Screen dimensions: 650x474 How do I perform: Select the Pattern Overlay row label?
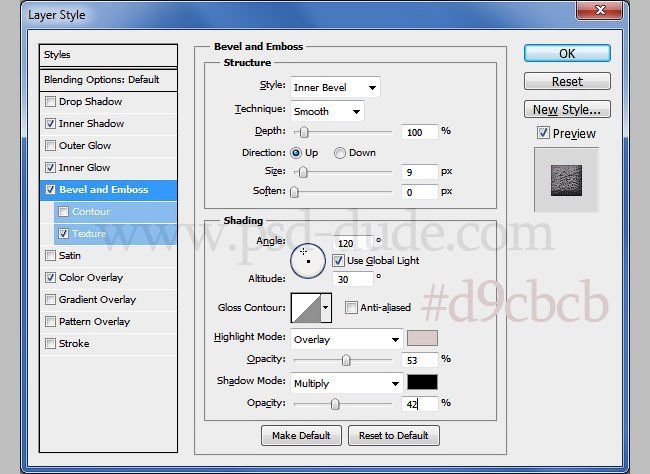click(x=95, y=321)
